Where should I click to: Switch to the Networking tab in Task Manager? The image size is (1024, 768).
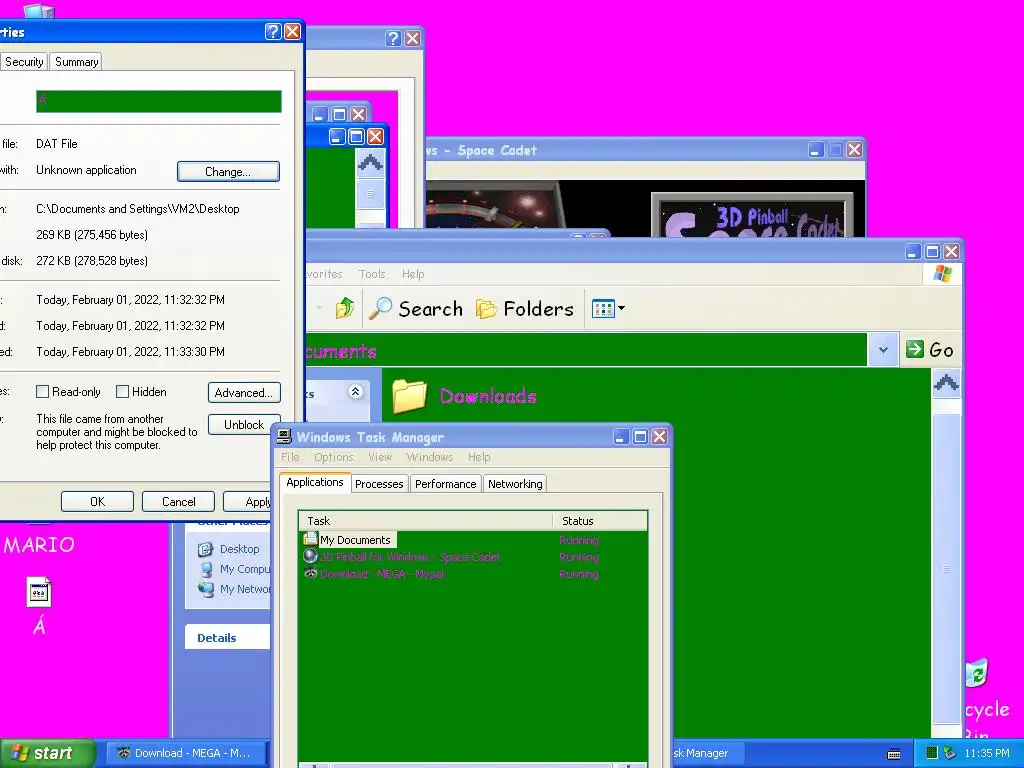[x=515, y=484]
